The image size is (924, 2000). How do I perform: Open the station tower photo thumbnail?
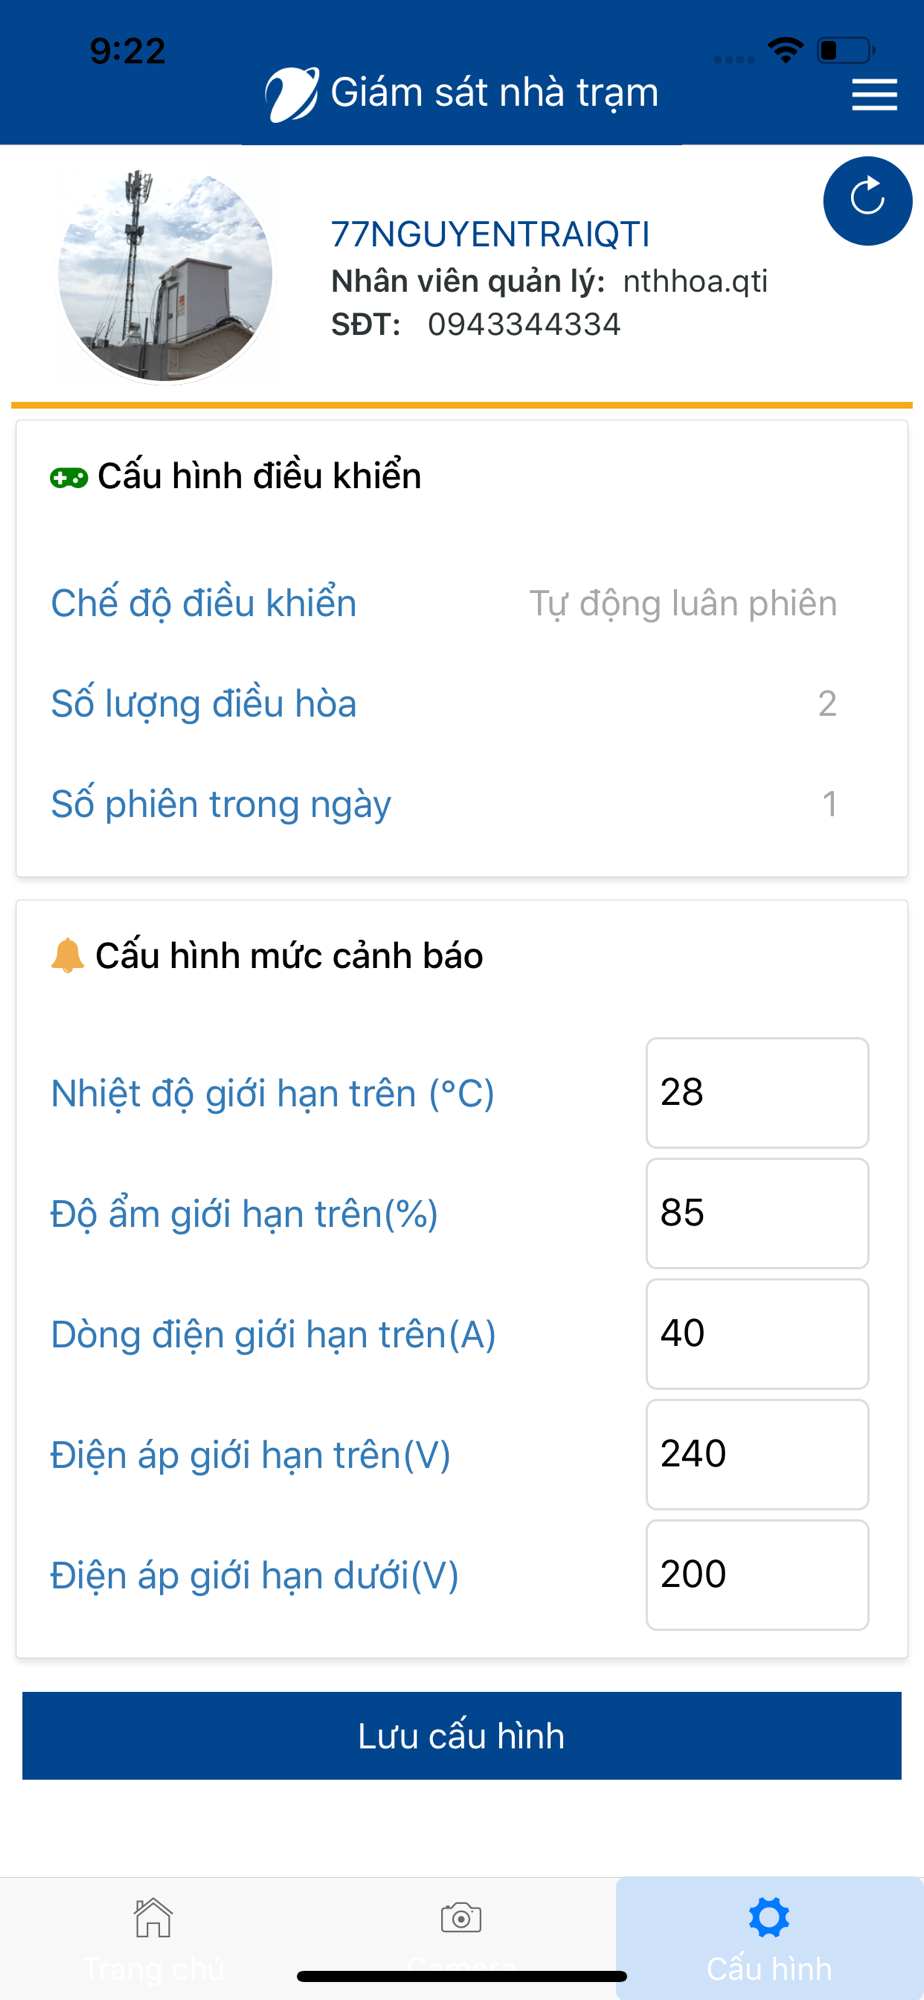165,275
